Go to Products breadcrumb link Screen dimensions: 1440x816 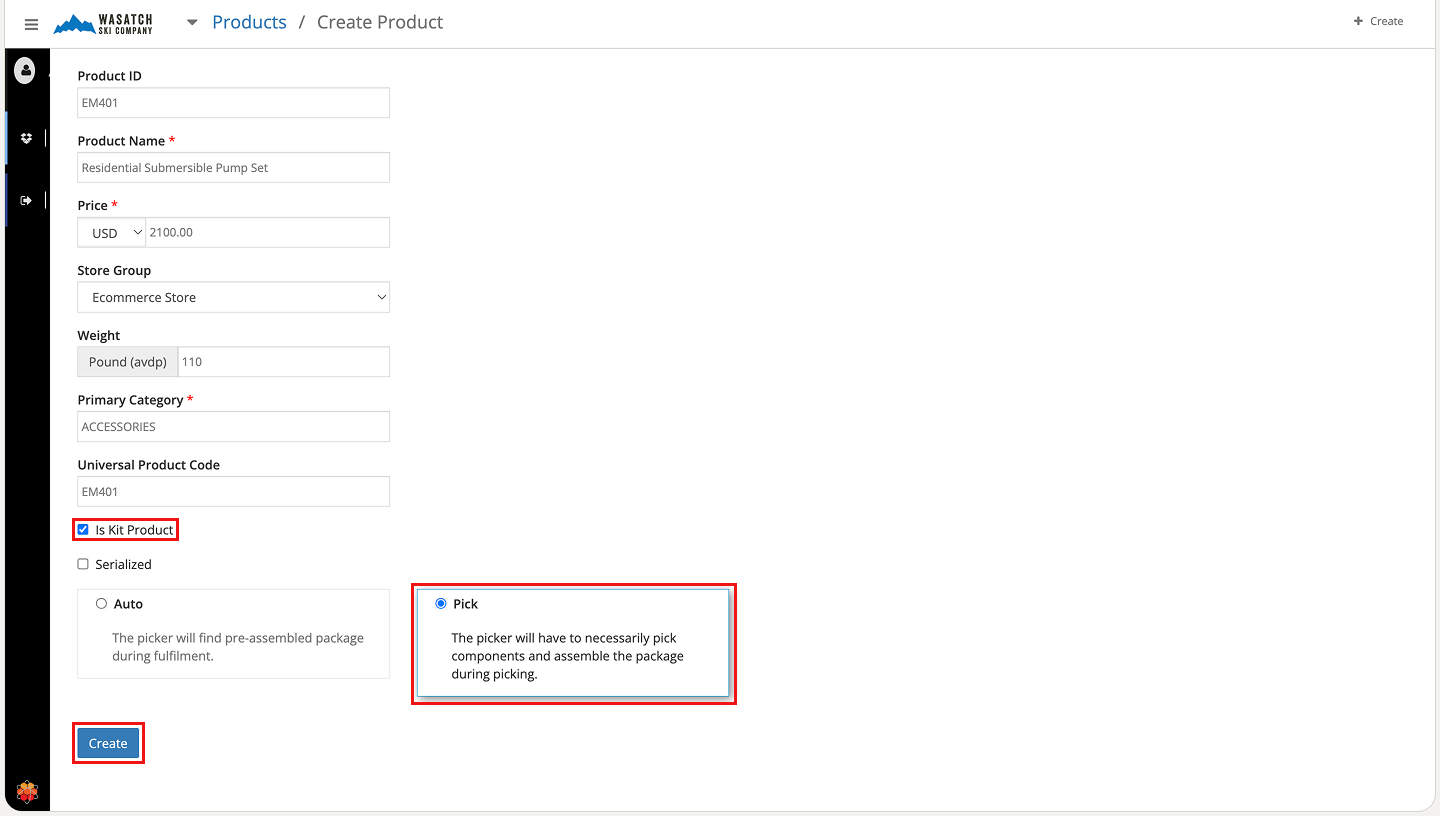point(249,22)
